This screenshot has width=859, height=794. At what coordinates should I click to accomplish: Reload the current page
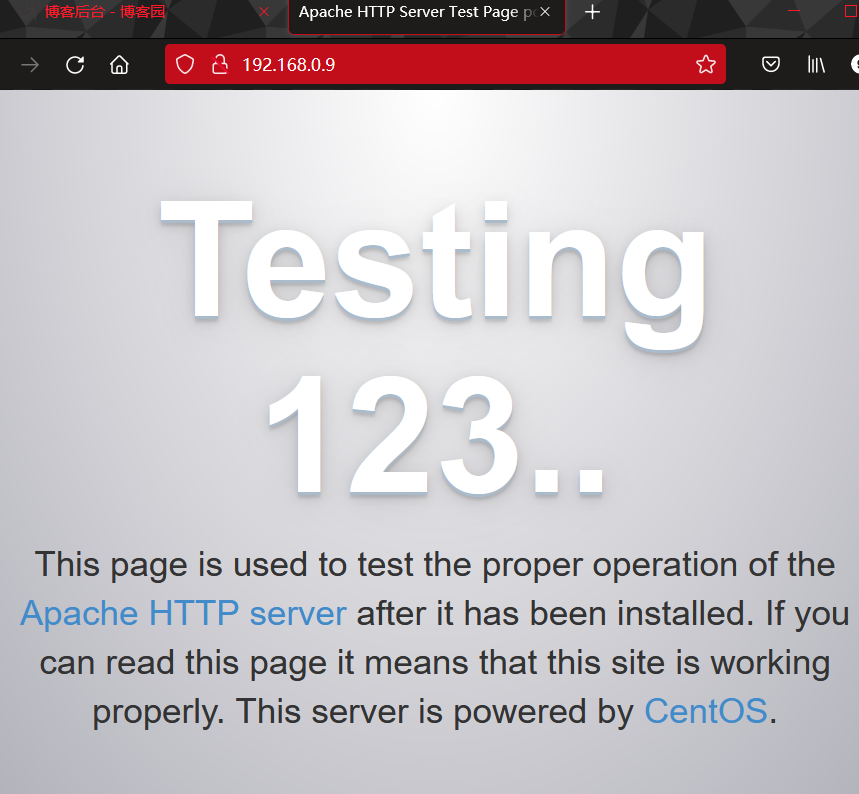[75, 65]
